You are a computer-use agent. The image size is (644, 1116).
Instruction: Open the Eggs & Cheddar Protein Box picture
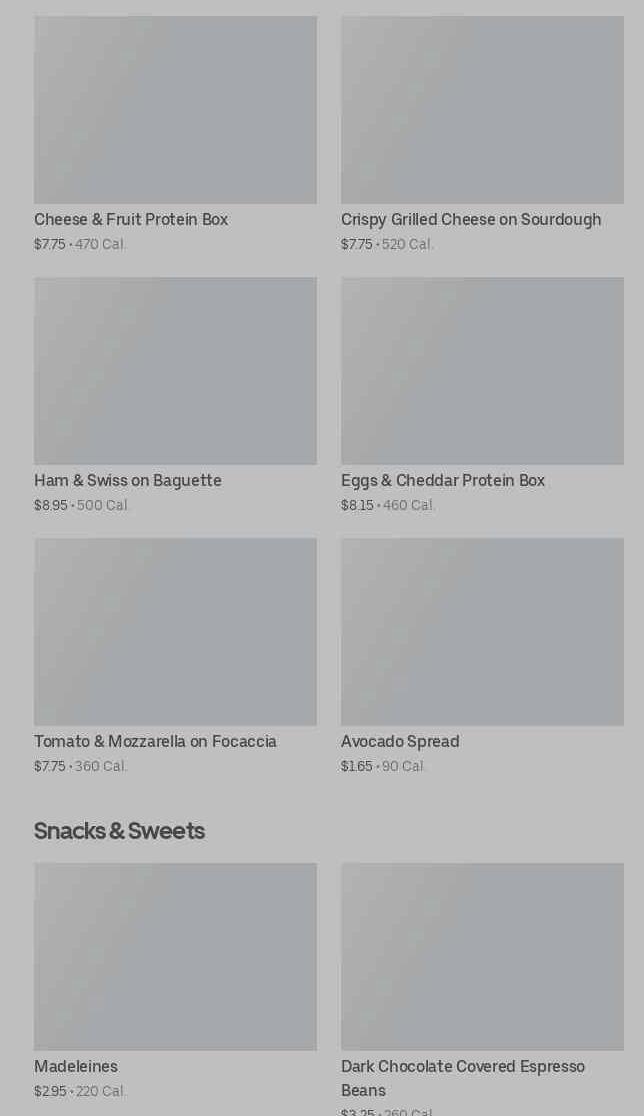482,370
